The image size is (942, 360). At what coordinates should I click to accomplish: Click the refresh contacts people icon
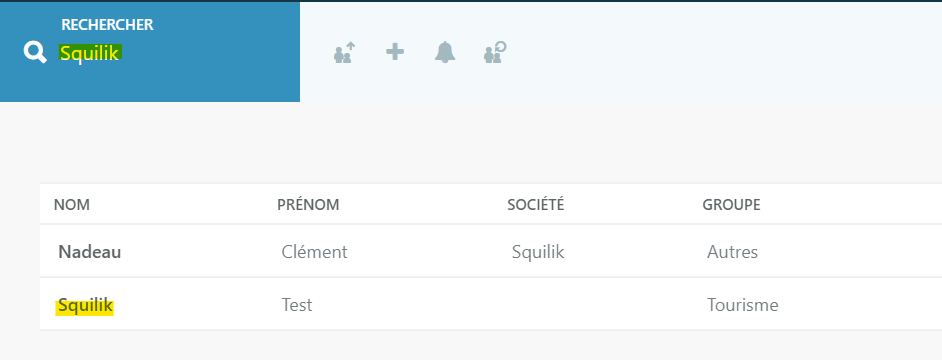(495, 52)
